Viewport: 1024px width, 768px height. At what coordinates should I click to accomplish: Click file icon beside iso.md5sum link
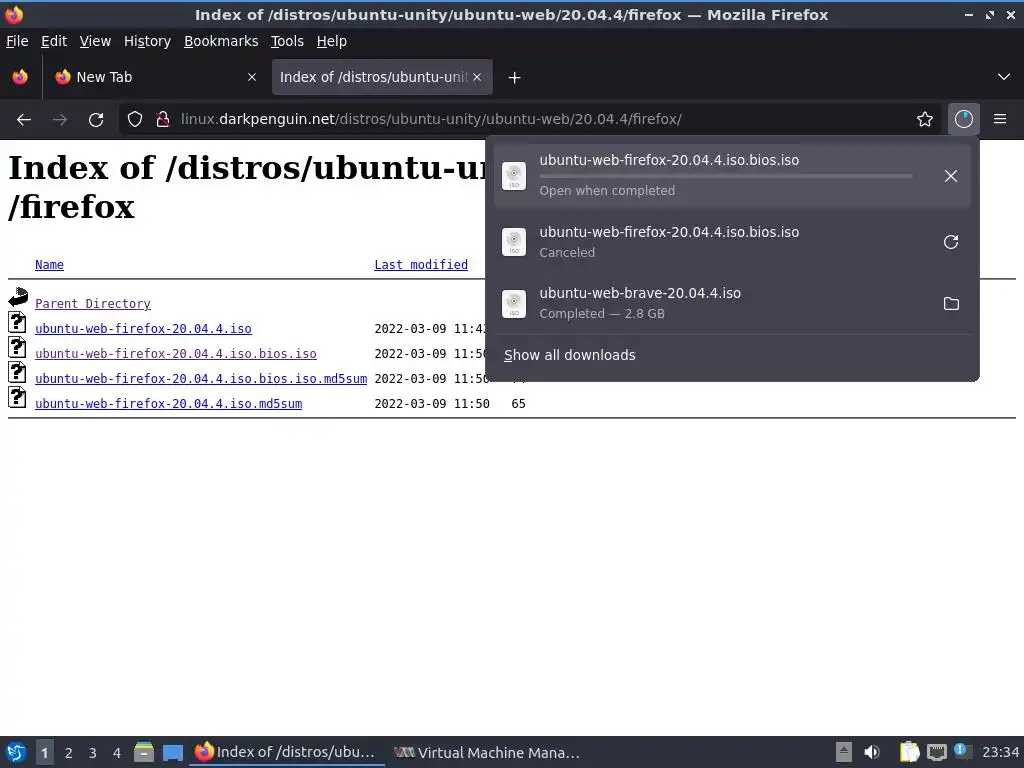(17, 398)
